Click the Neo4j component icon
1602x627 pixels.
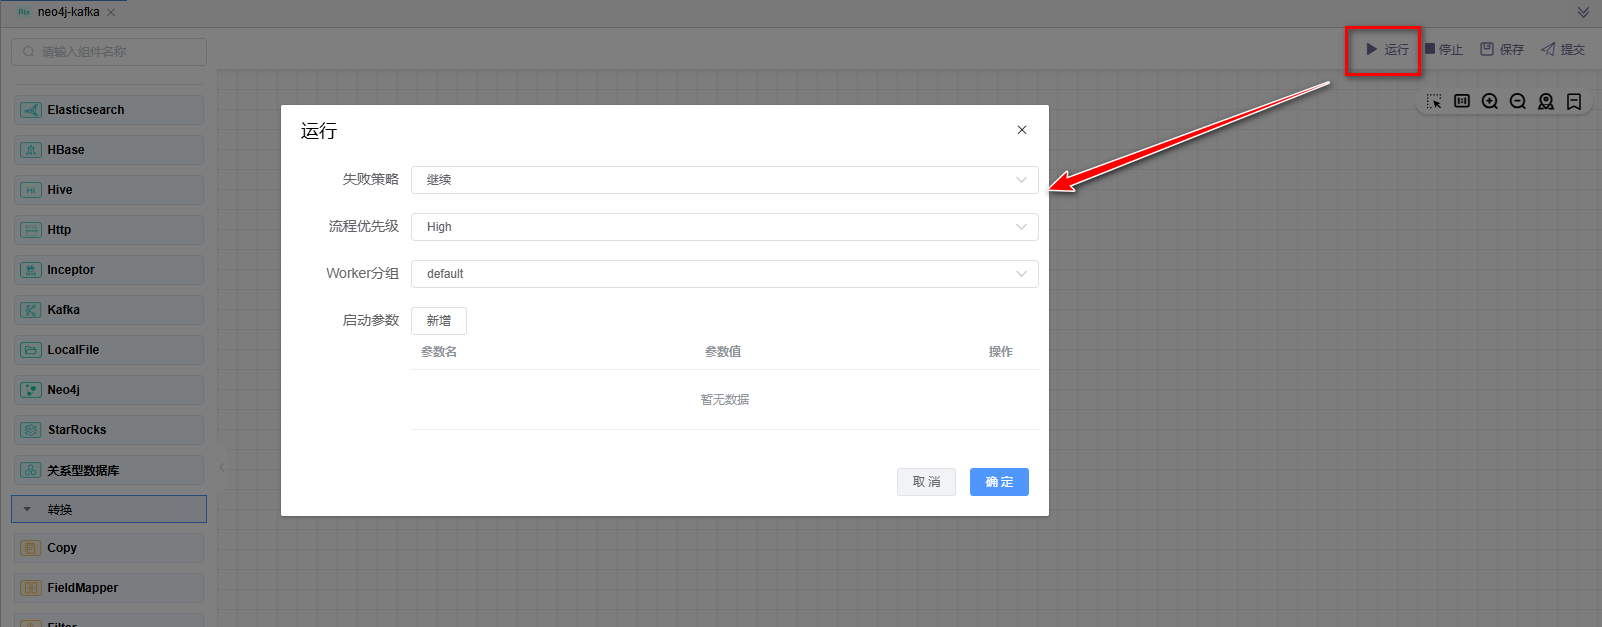(x=31, y=390)
